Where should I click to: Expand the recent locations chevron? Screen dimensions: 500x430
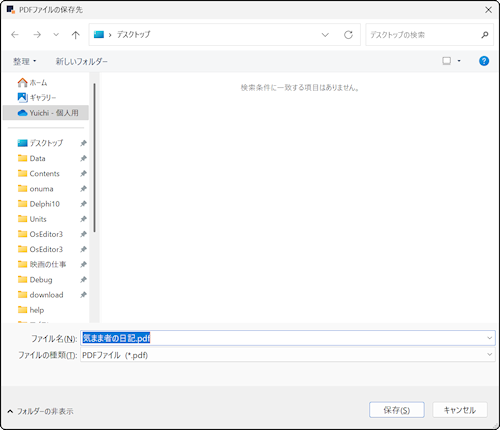coord(56,35)
